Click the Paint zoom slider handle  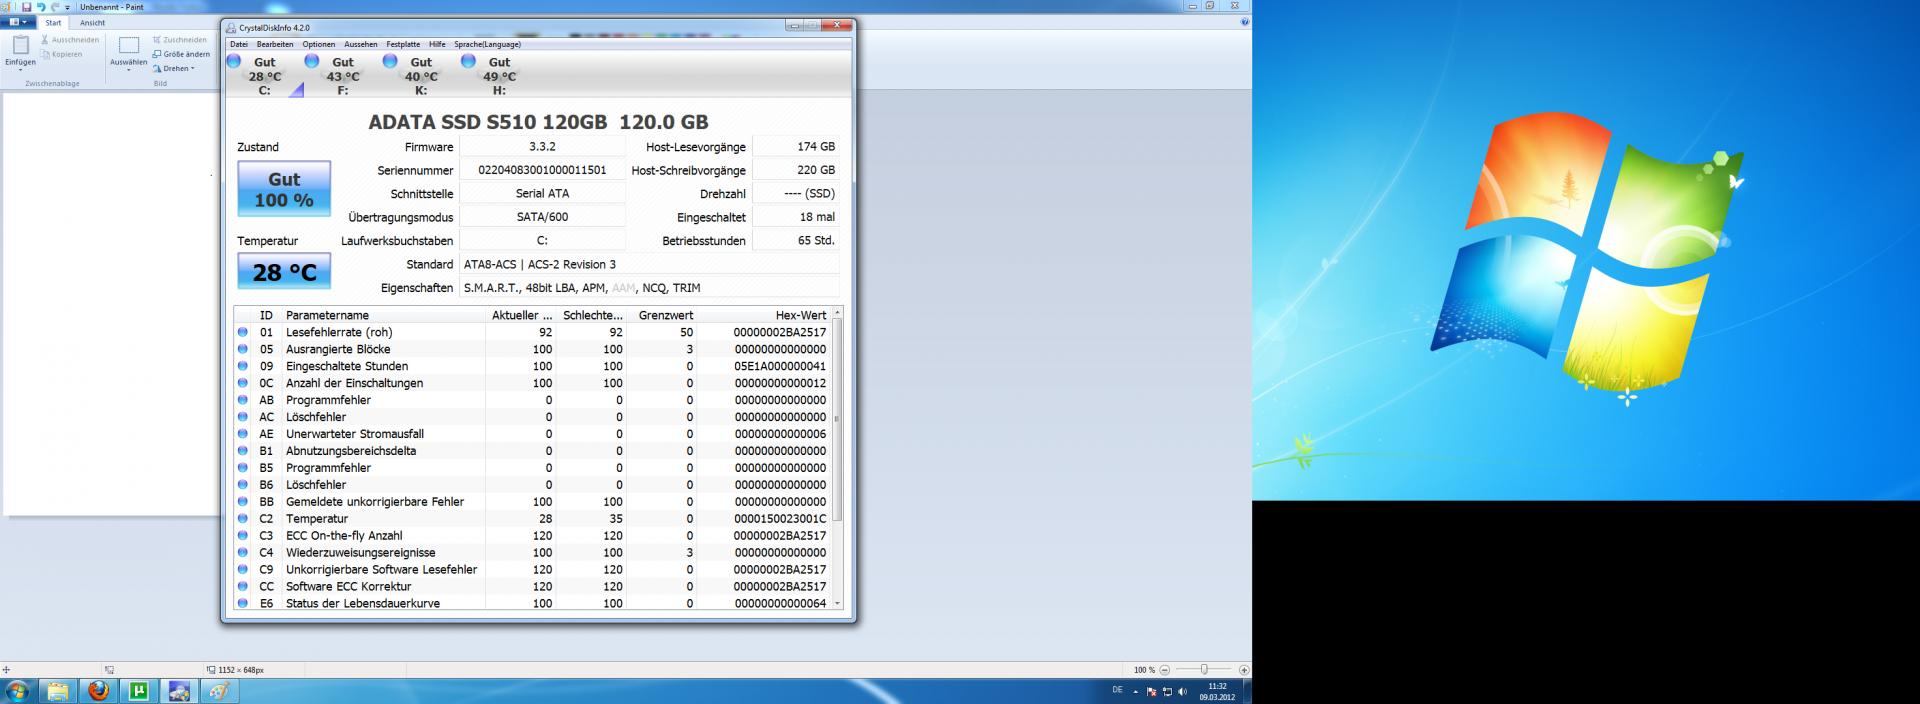(1204, 670)
